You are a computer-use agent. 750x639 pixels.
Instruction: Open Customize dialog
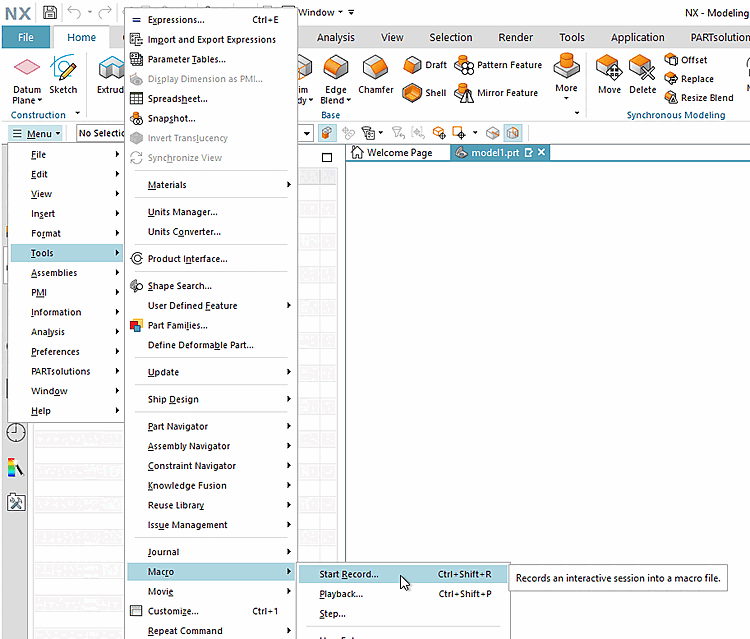coord(210,611)
